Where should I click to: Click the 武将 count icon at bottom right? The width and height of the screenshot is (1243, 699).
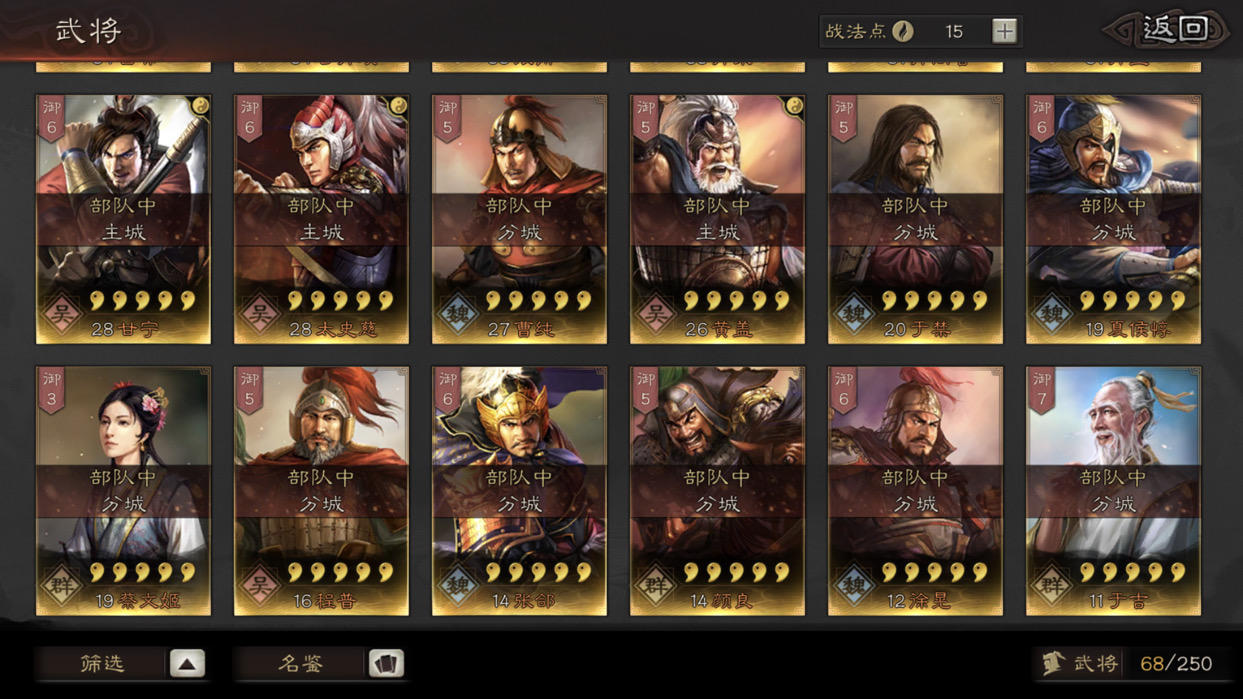coord(1052,663)
